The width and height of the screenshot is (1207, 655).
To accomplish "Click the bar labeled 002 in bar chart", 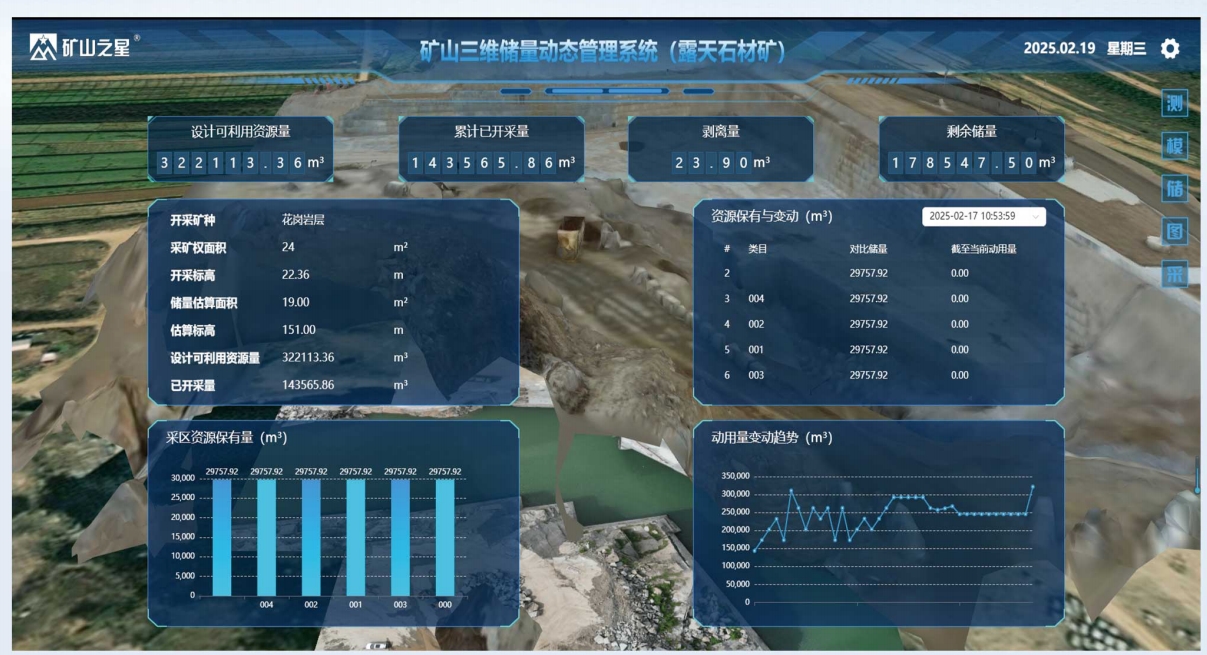I will point(311,537).
